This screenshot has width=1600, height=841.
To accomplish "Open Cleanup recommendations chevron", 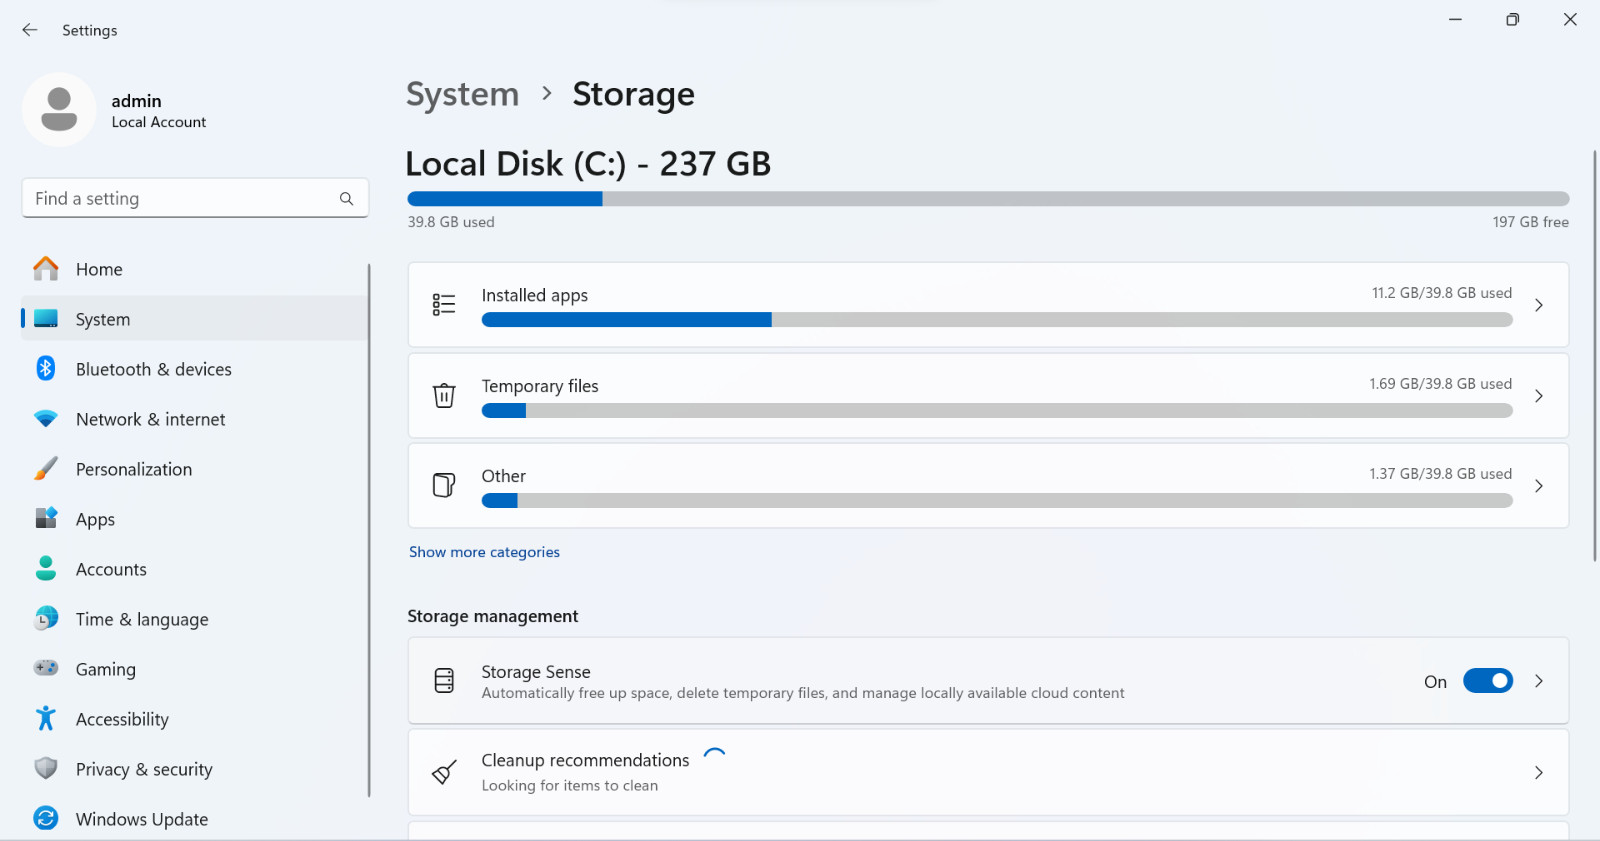I will point(1539,772).
